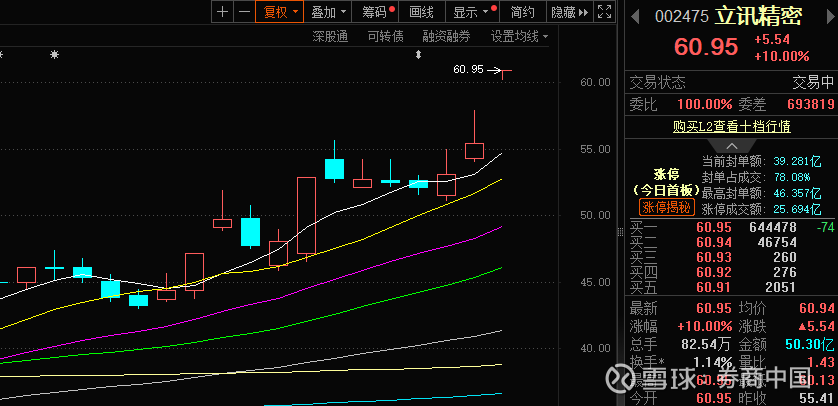The height and width of the screenshot is (406, 838).
Task: Click the event star marker above the chart
Action: (54, 54)
